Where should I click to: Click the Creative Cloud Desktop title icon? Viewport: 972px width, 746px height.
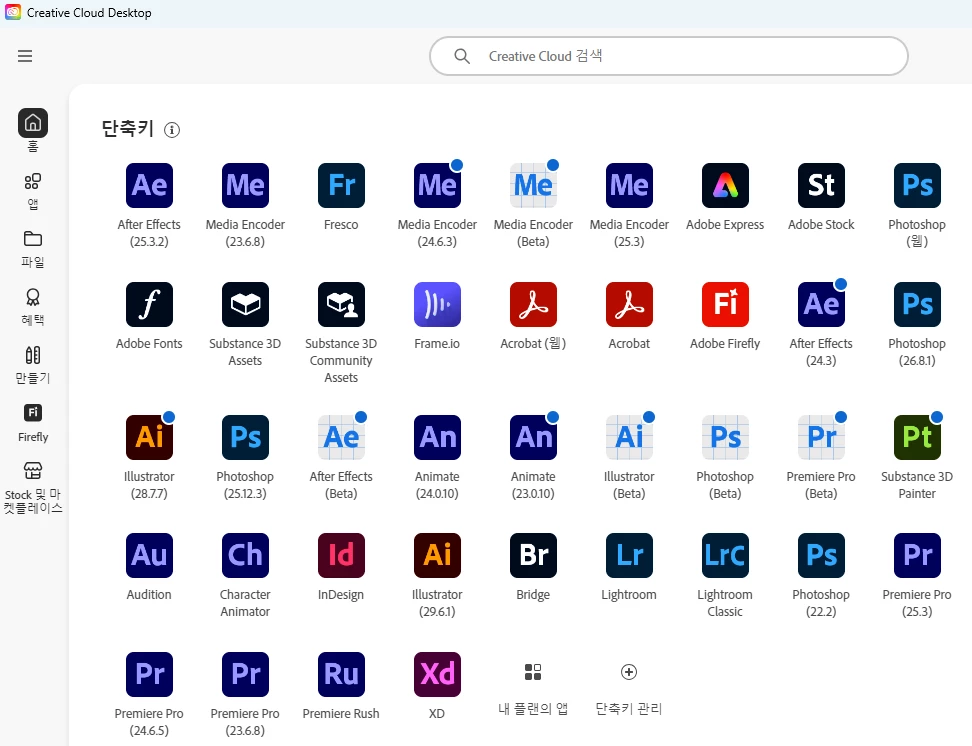tap(13, 12)
